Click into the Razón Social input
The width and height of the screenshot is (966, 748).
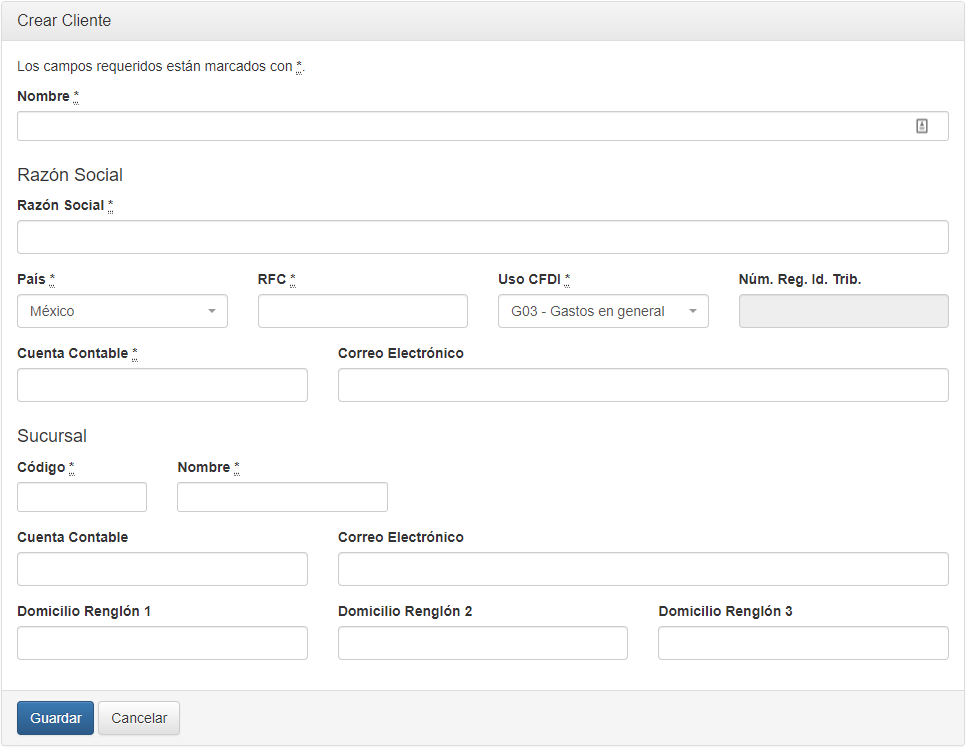click(482, 237)
